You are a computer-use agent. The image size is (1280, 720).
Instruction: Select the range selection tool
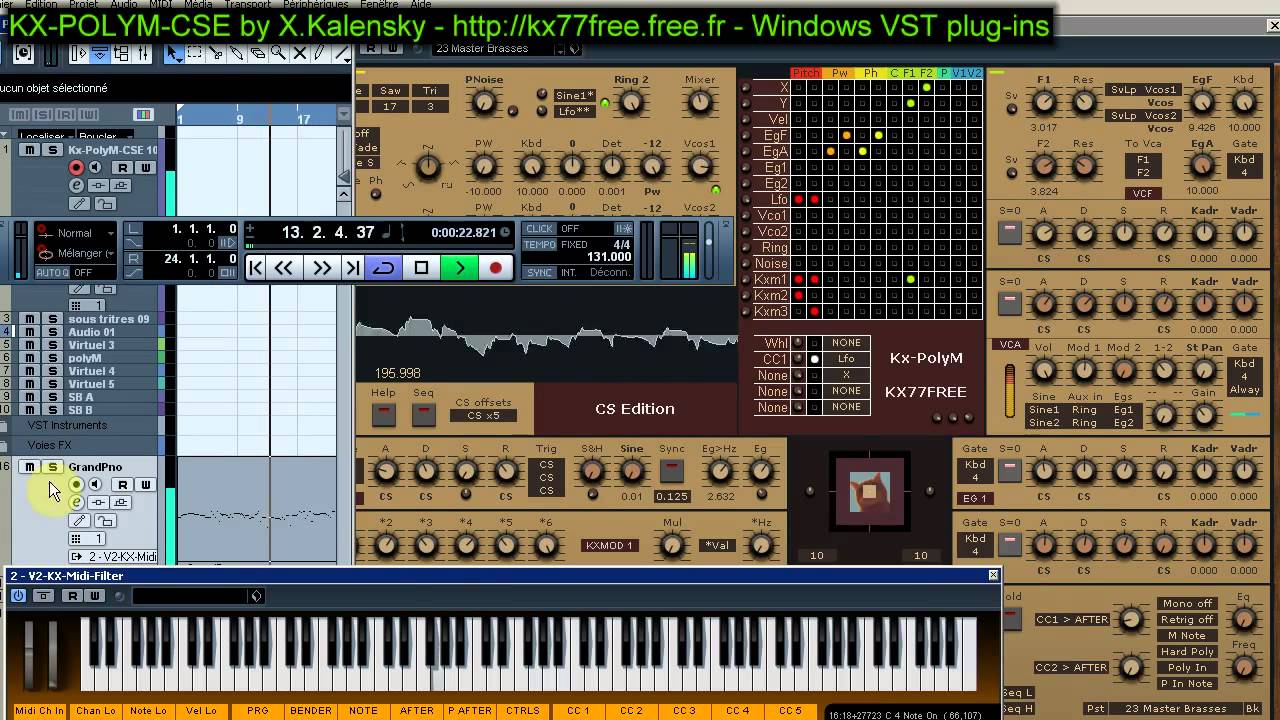pos(195,54)
